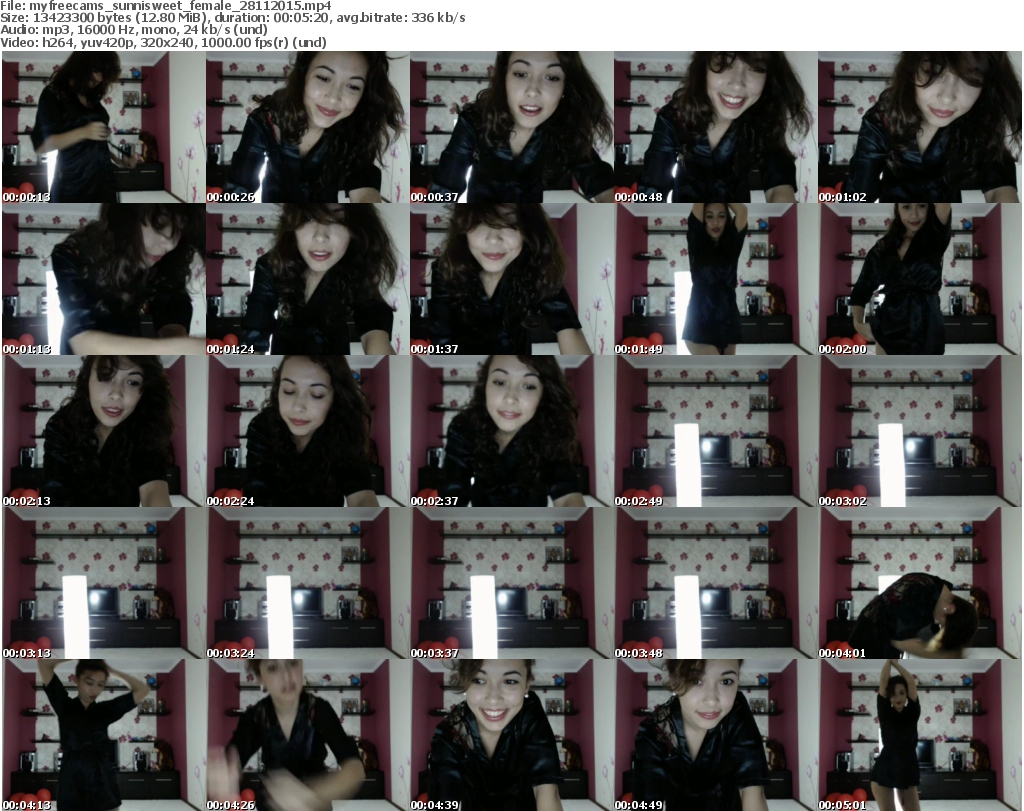The height and width of the screenshot is (811, 1024).
Task: Select the thumbnail timestamped 00:00:13
Action: [x=104, y=127]
